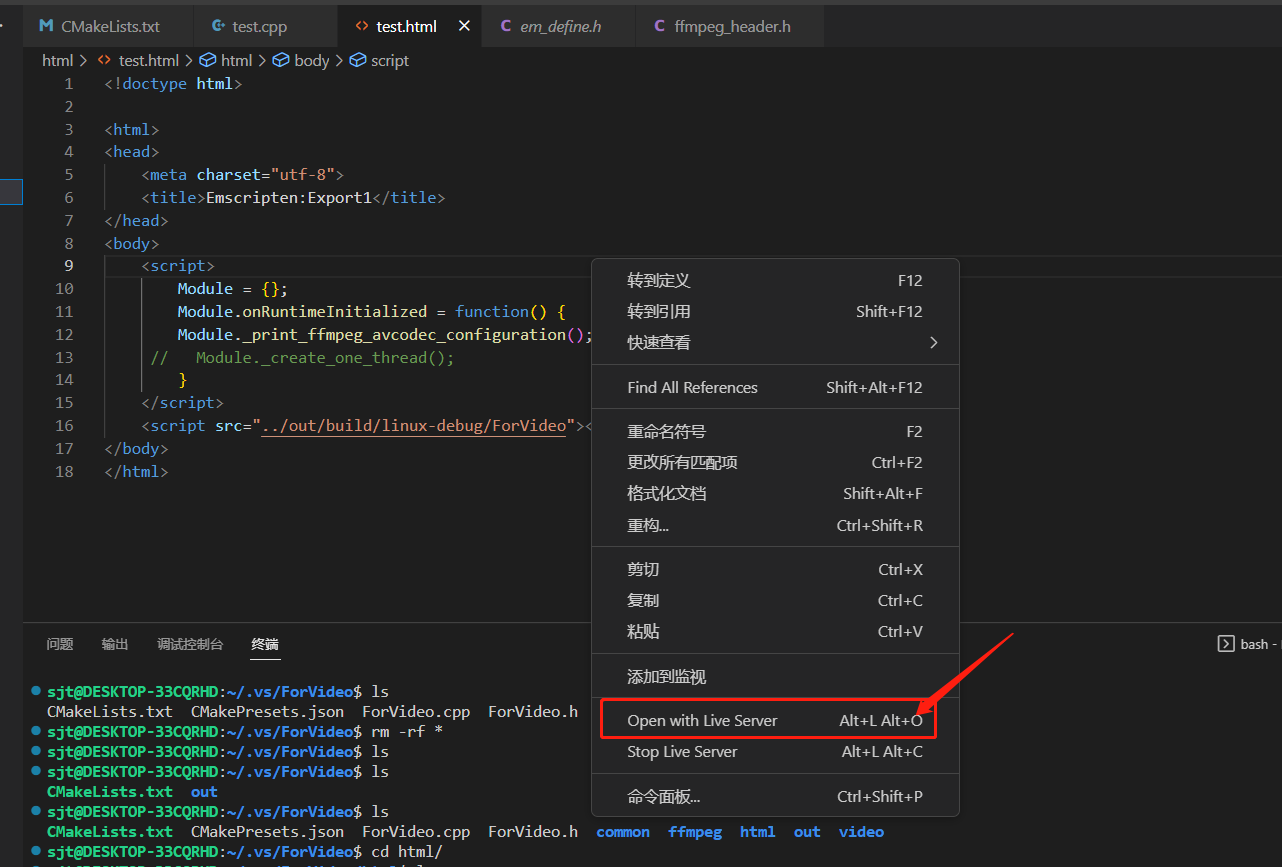Click 'video' directory in terminal output
The image size is (1282, 867).
pyautogui.click(x=861, y=832)
